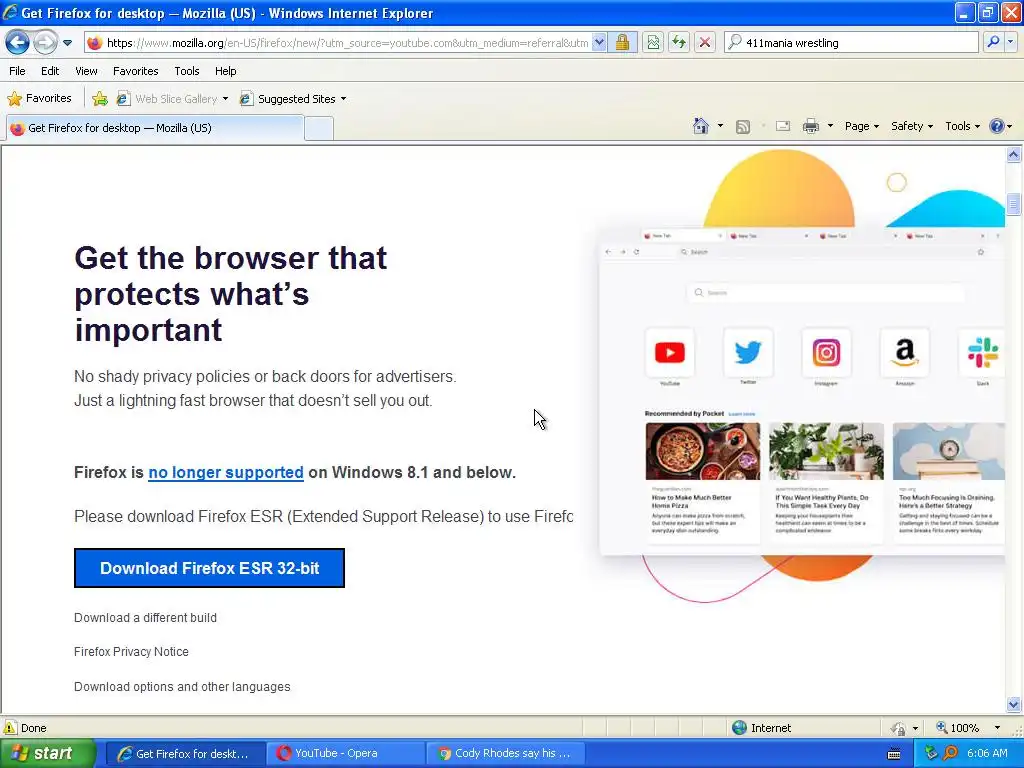The height and width of the screenshot is (768, 1024).
Task: Click the Home icon in command bar
Action: [701, 126]
